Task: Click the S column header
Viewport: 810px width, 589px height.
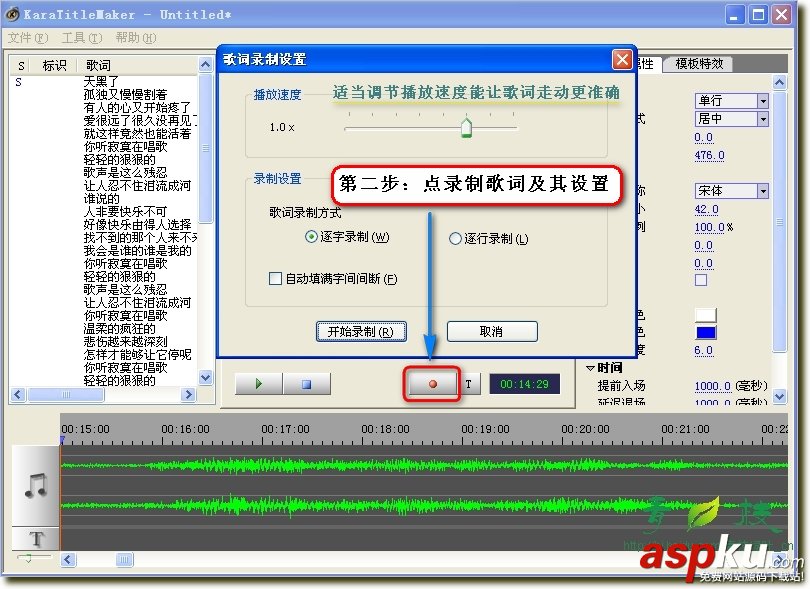Action: (21, 66)
